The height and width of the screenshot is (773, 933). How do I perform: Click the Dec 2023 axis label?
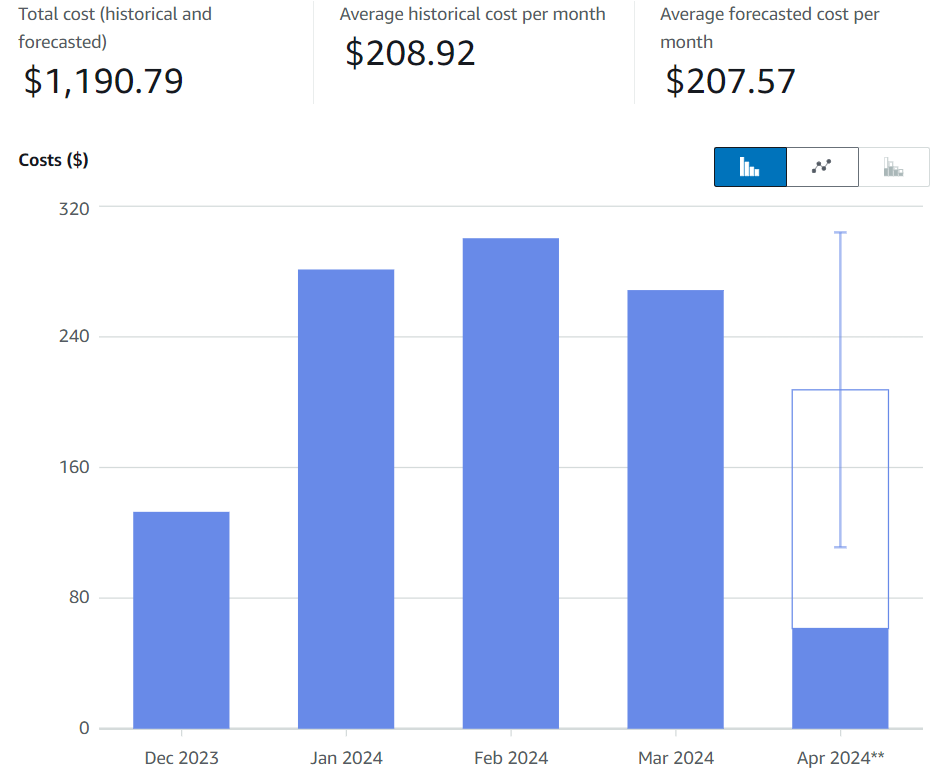181,758
